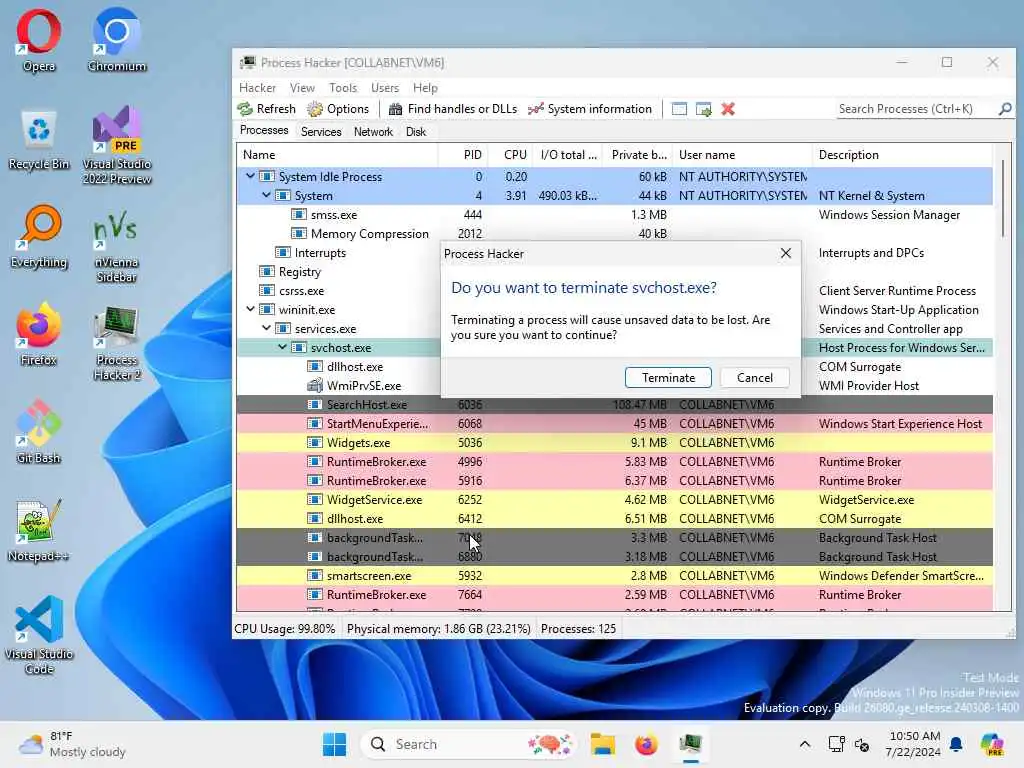Image resolution: width=1024 pixels, height=768 pixels.
Task: Launch Firefox from the desktop
Action: pos(39,335)
